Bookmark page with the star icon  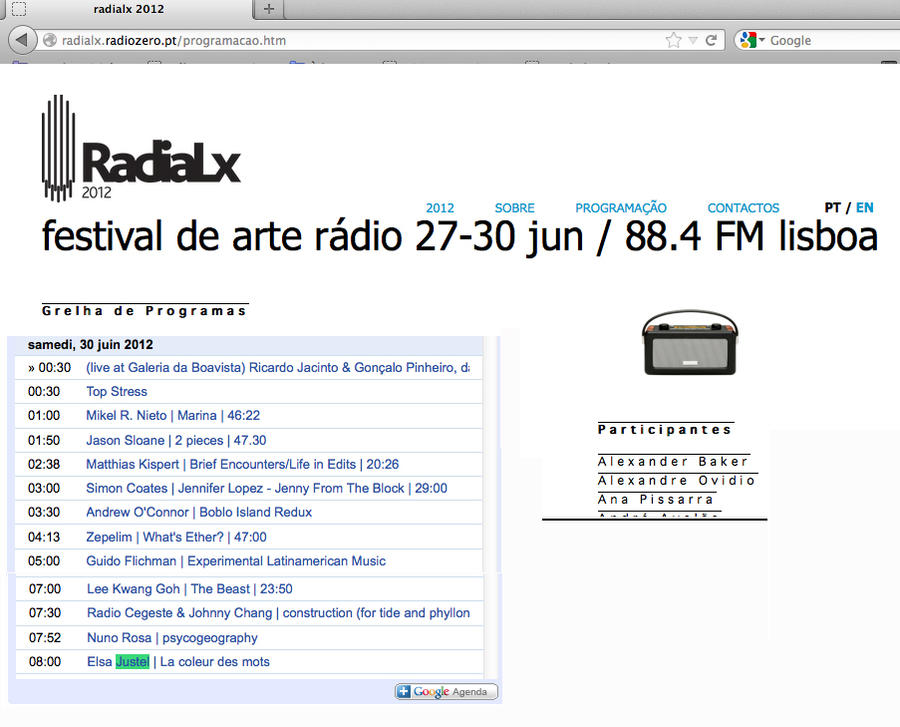pyautogui.click(x=673, y=40)
